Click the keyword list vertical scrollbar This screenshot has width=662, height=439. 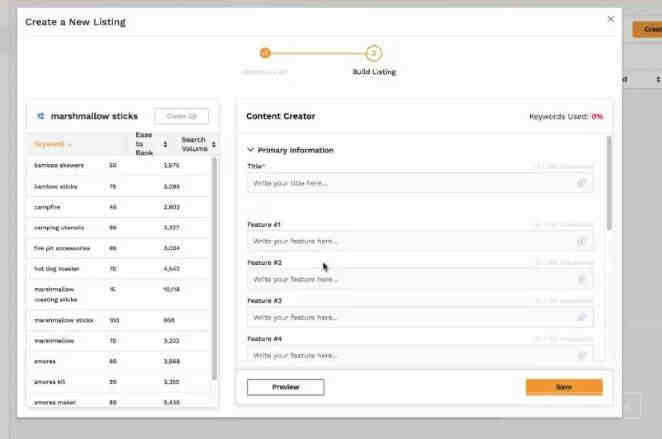coord(214,268)
